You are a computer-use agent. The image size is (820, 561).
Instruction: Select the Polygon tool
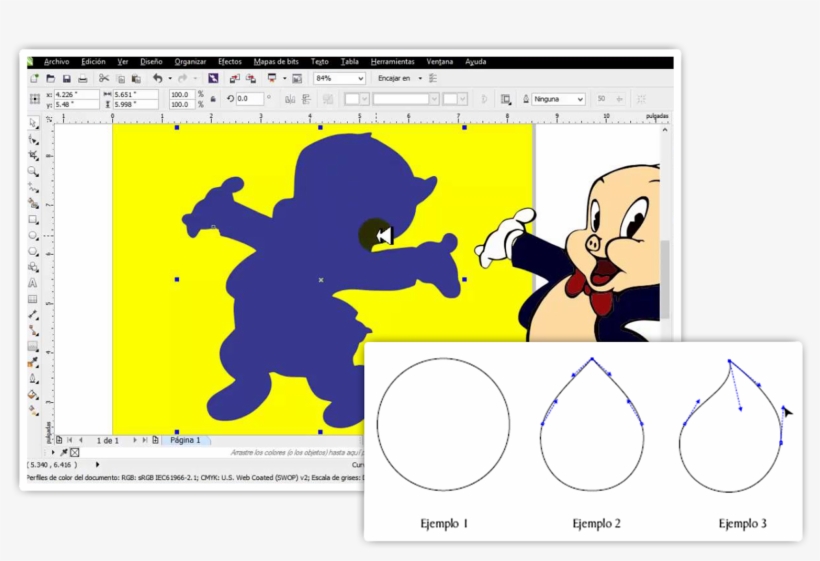click(x=33, y=251)
